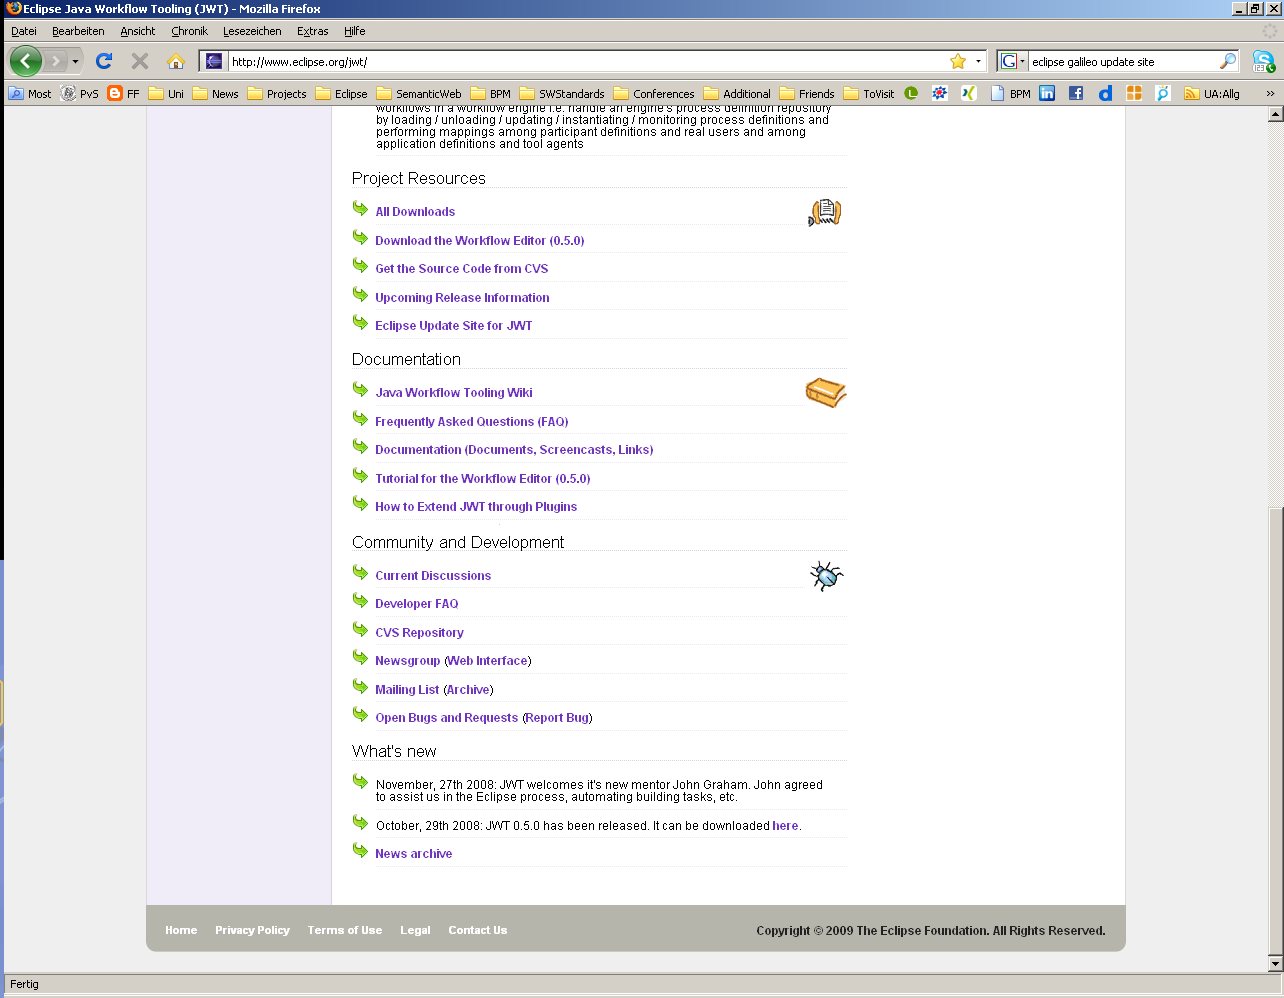The width and height of the screenshot is (1284, 998).
Task: Bookmark this page with the star icon
Action: (x=958, y=61)
